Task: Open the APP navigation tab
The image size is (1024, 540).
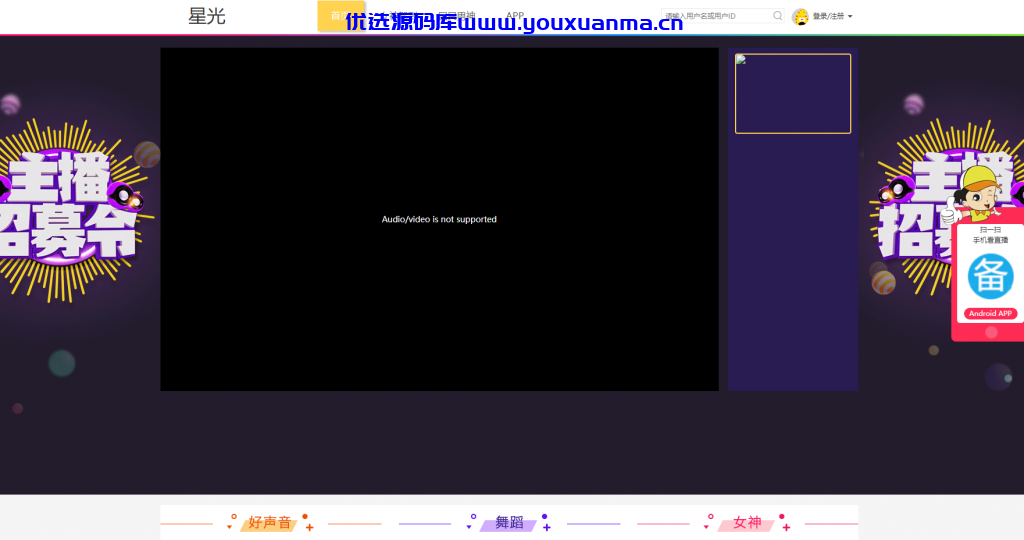Action: (515, 16)
